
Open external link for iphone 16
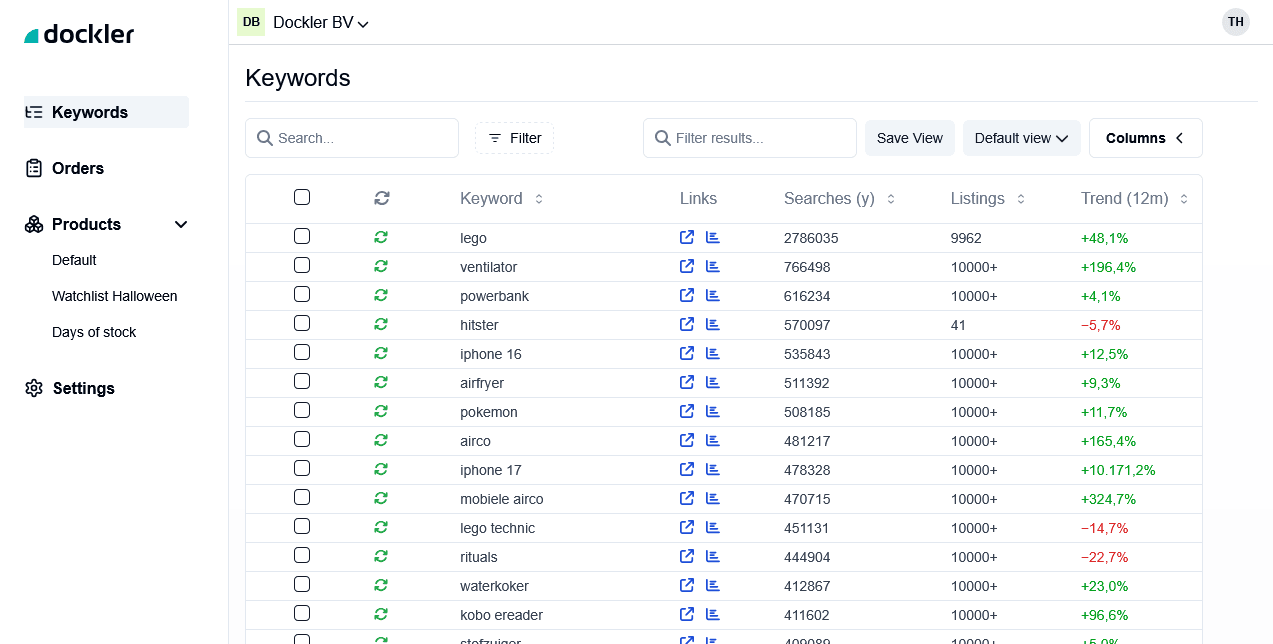pos(687,354)
